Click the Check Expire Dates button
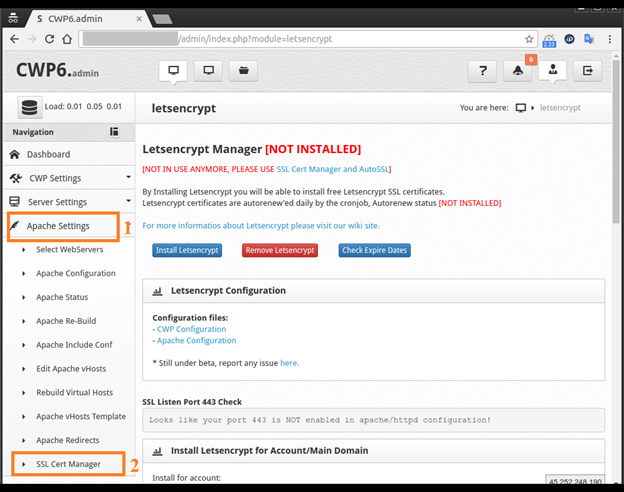The height and width of the screenshot is (492, 624). 374,250
